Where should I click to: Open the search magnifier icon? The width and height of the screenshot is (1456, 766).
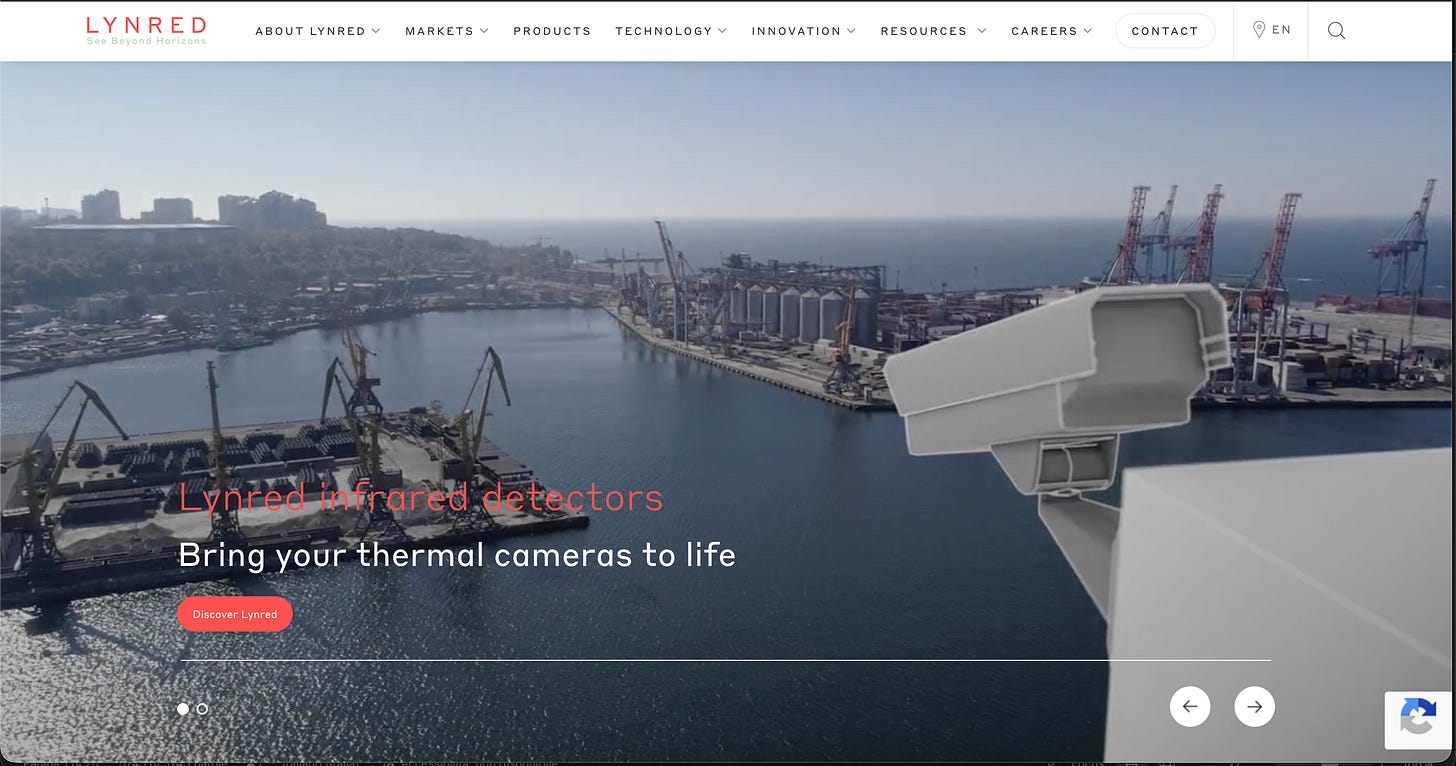pos(1336,30)
